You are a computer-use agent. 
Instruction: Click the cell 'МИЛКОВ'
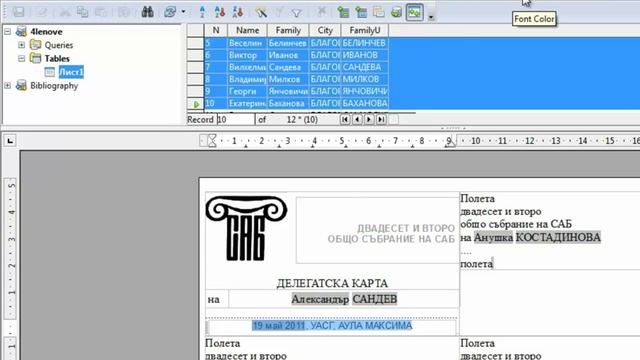coord(364,79)
